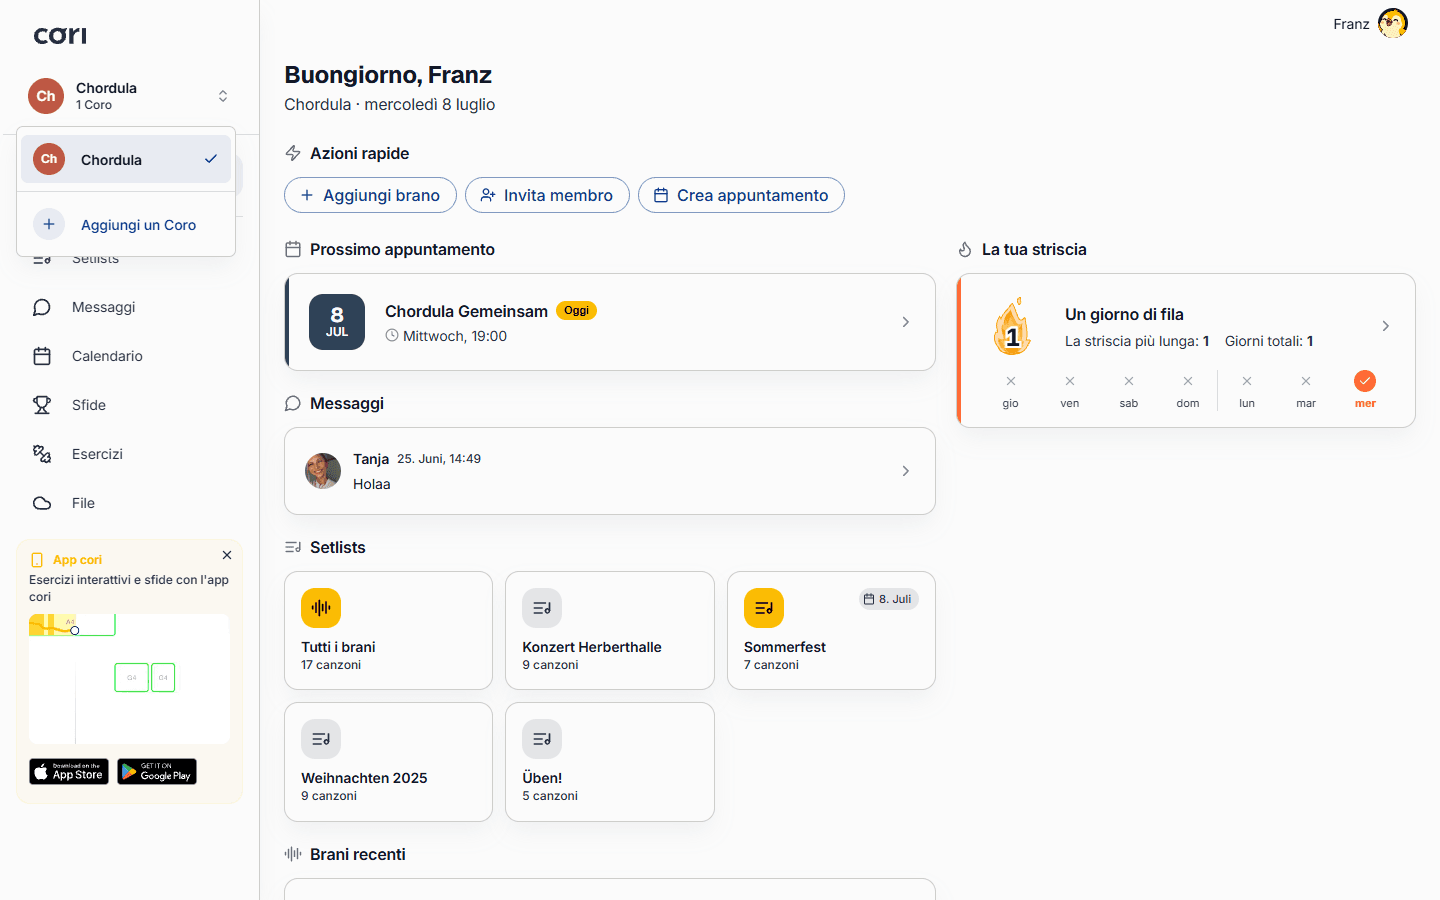The height and width of the screenshot is (900, 1440).
Task: Click the Azioni rapide lightning icon
Action: point(293,153)
